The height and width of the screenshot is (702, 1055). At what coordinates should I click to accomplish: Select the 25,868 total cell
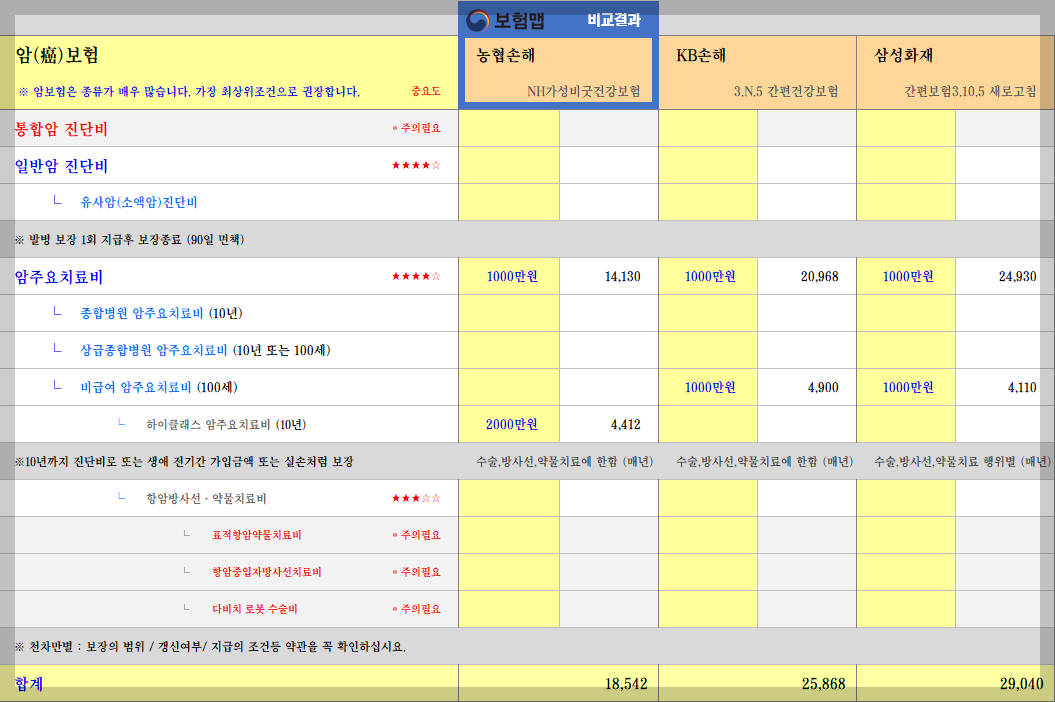[x=757, y=684]
